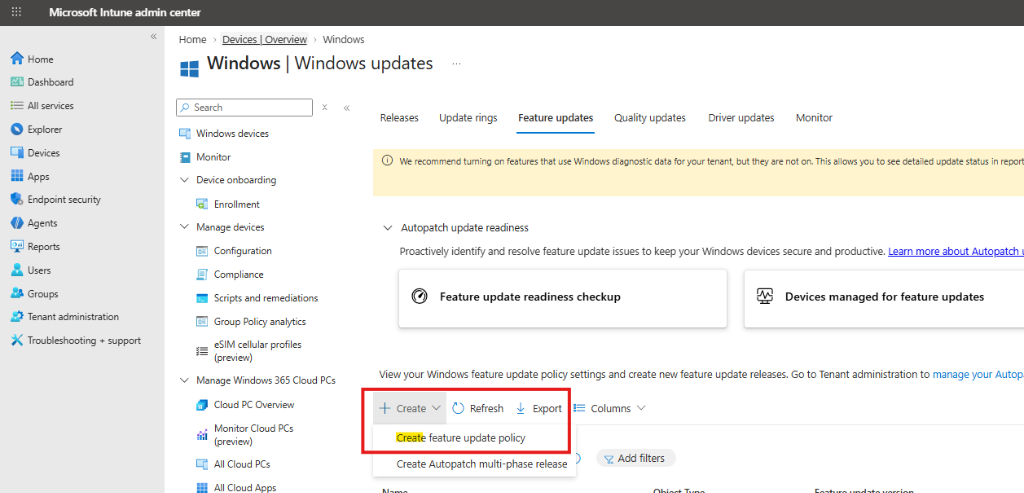Click the All Cloud Apps icon
Screen dimensions: 1024x493
[202, 487]
